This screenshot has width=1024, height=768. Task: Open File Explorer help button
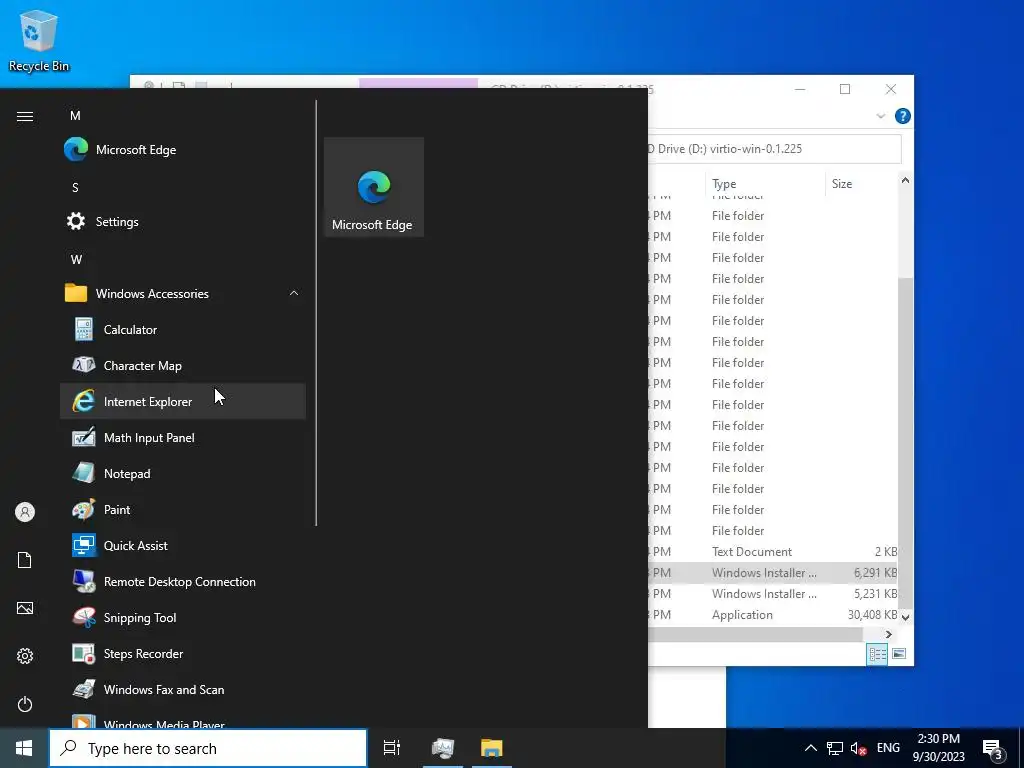[903, 116]
